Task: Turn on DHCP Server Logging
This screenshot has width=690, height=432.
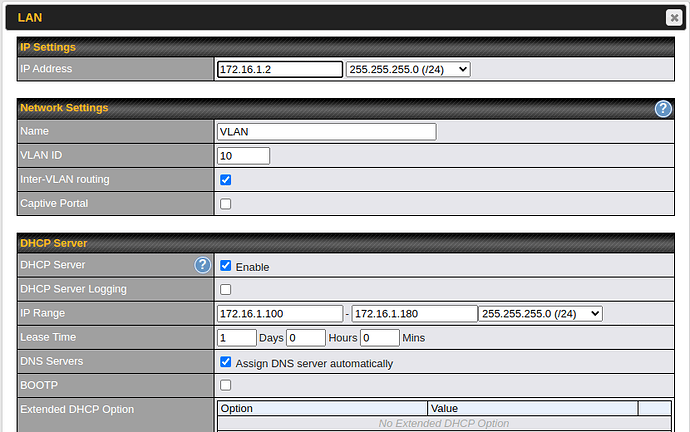Action: [226, 290]
